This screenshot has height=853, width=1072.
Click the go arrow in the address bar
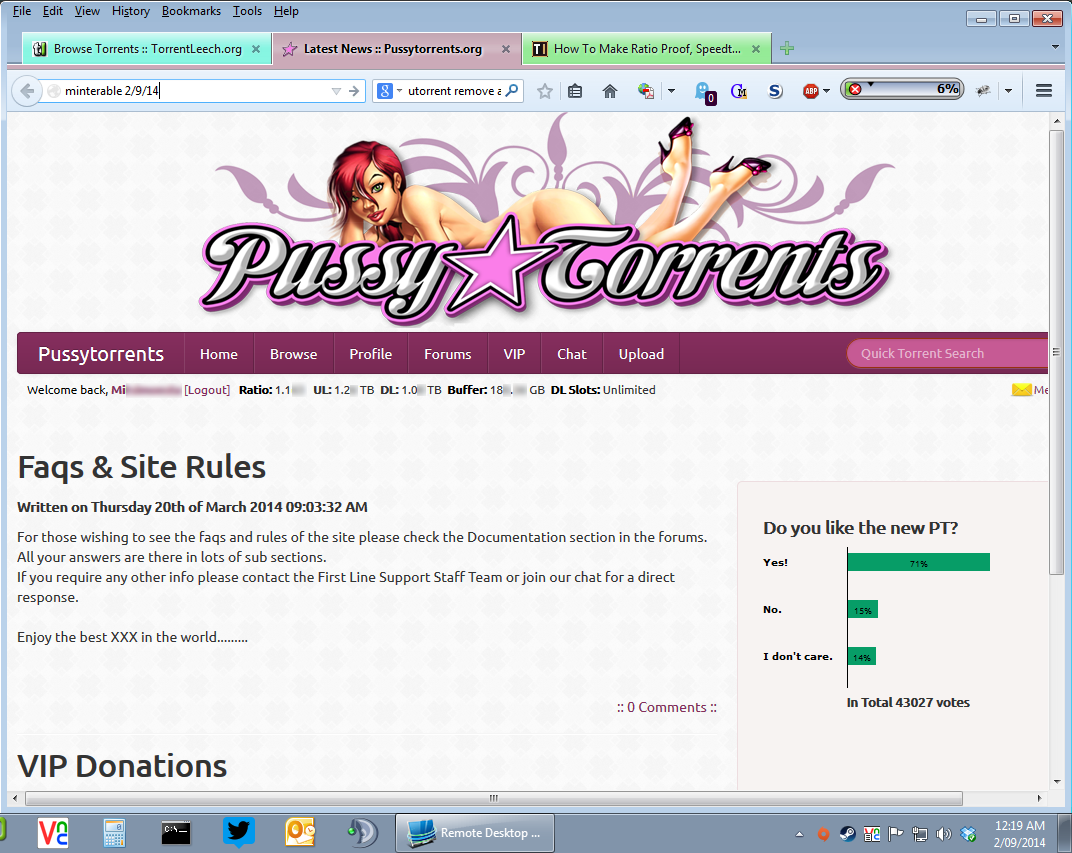[x=354, y=91]
